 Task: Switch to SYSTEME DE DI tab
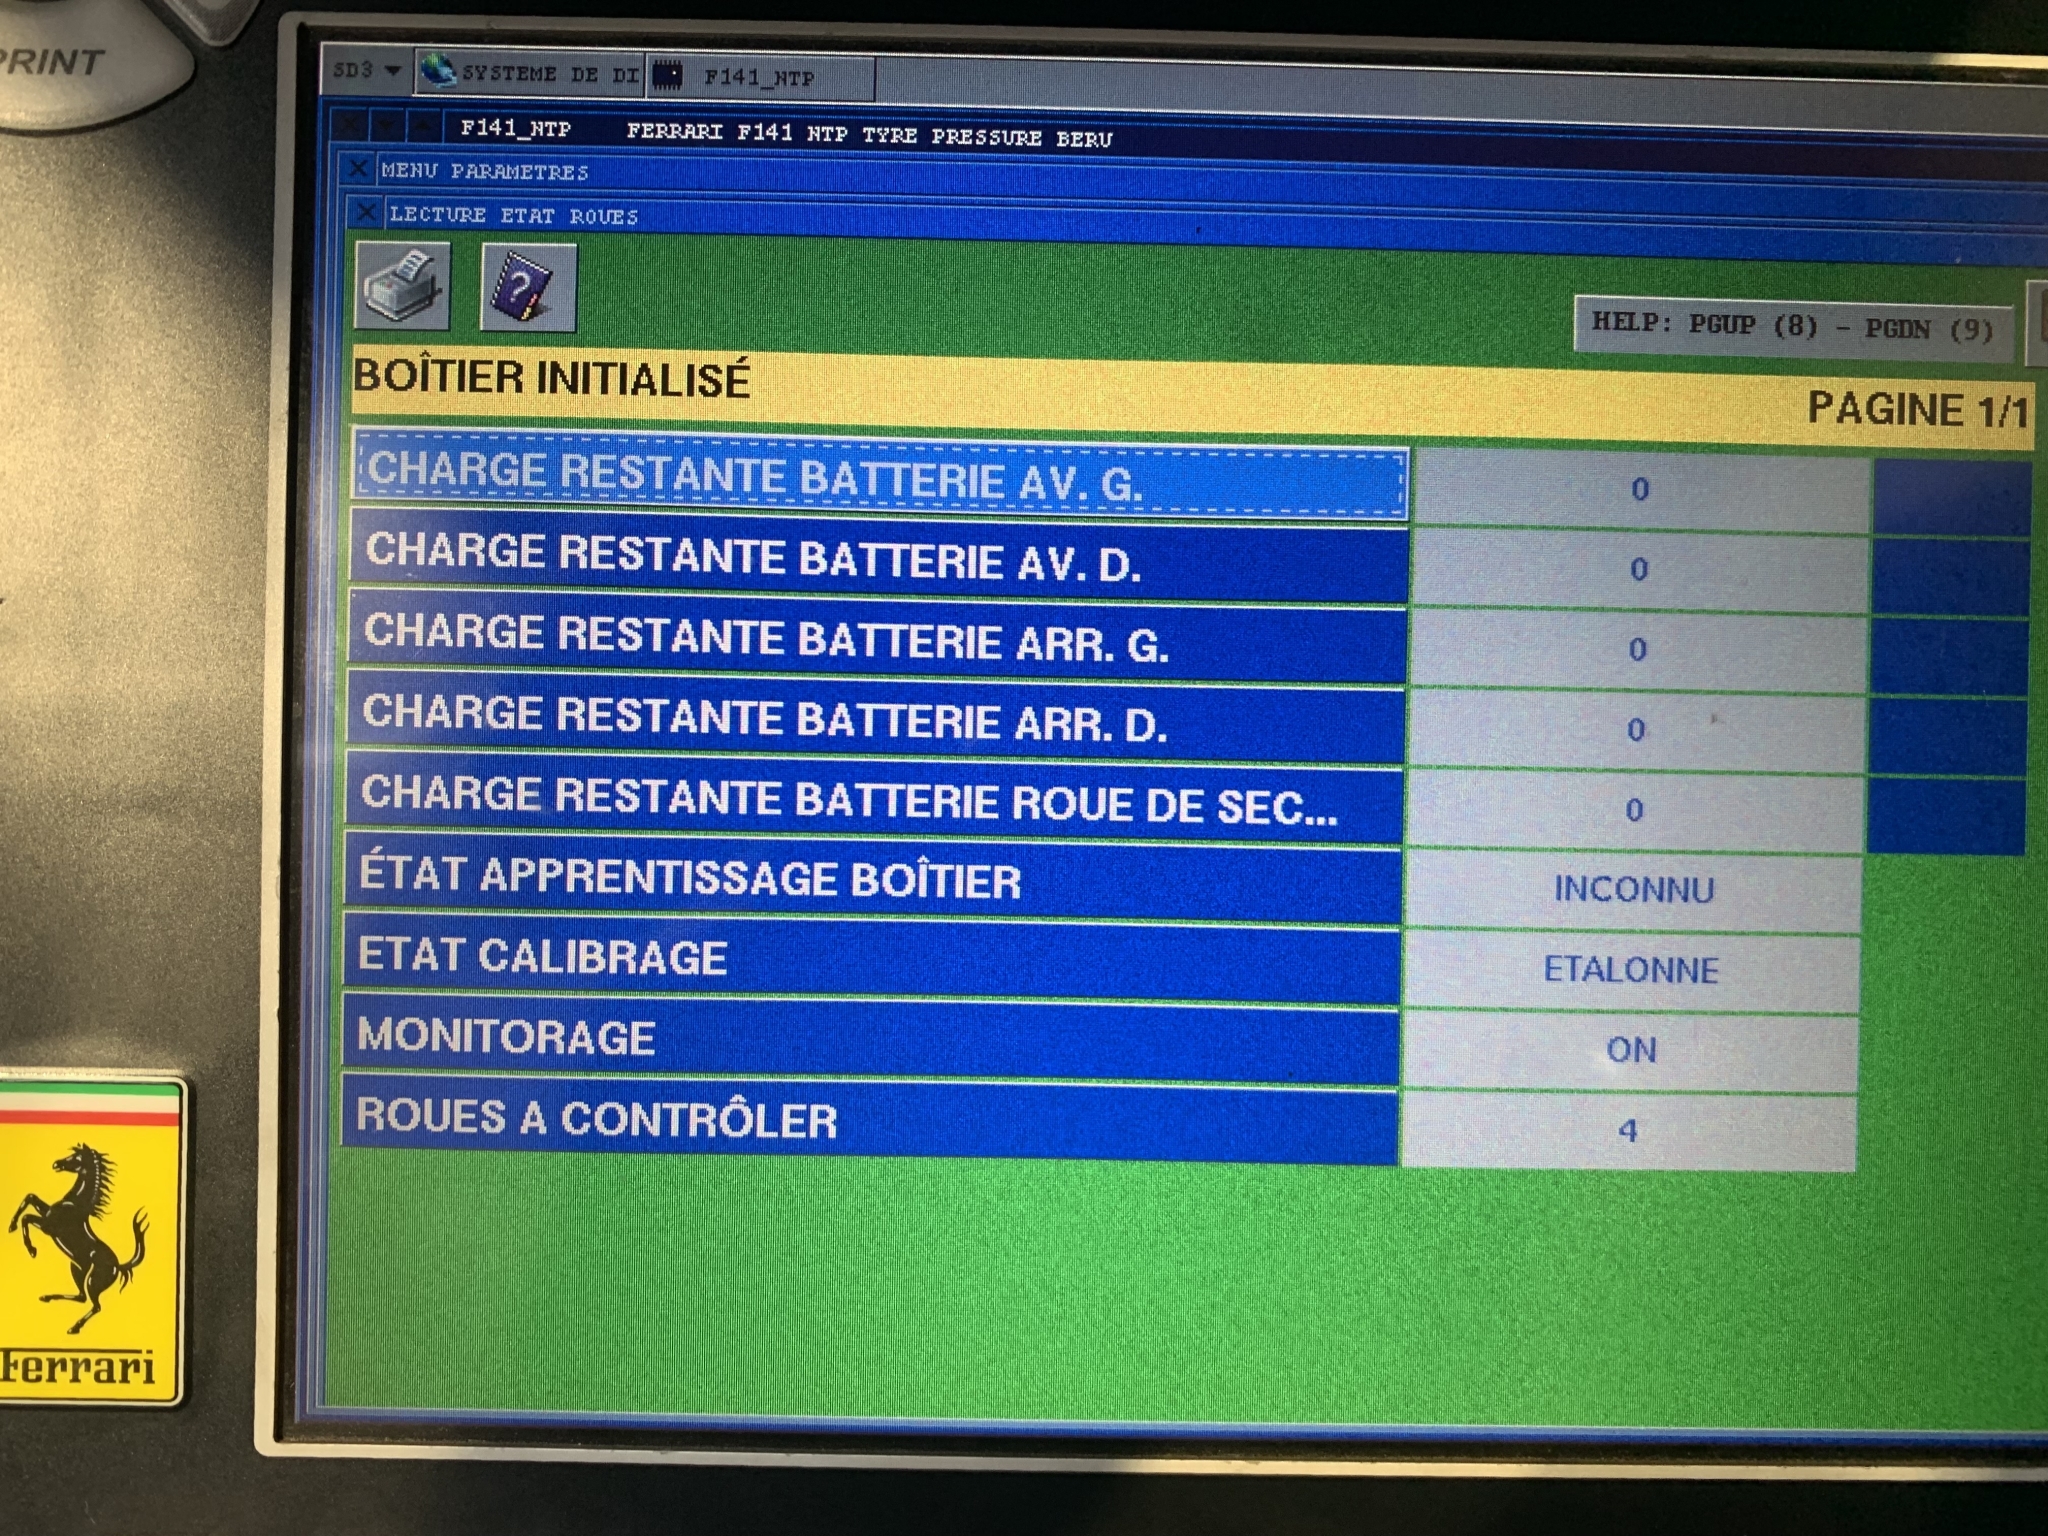[530, 74]
